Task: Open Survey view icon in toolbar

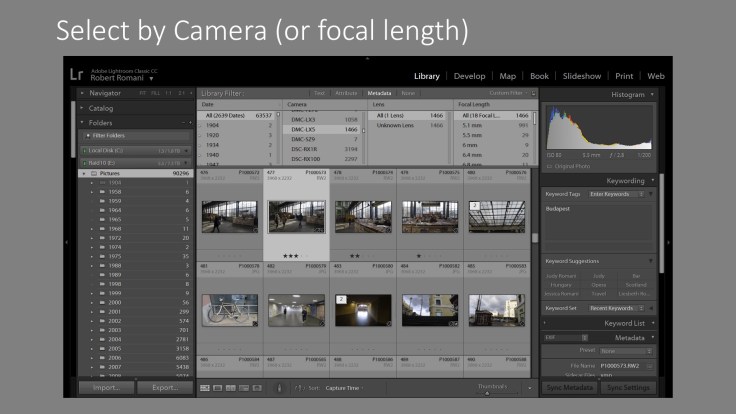Action: tap(245, 387)
